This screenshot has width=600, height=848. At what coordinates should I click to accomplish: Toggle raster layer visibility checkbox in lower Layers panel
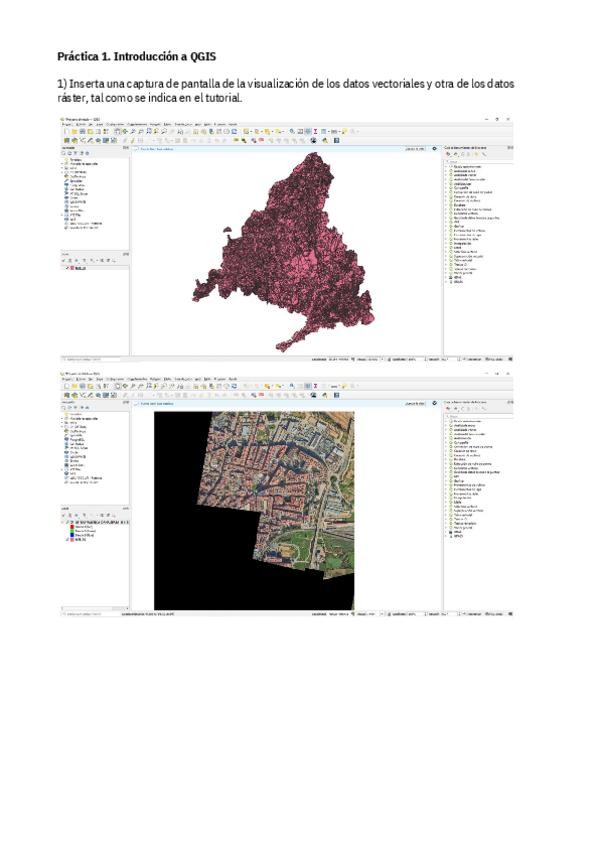point(65,522)
